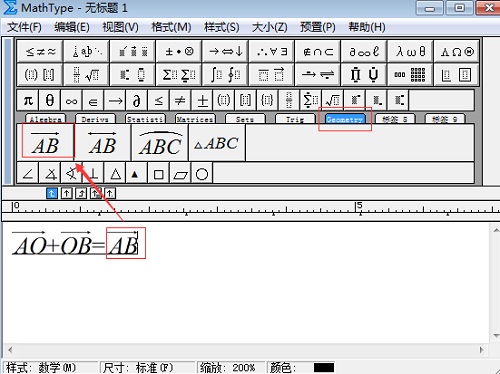Click the 缩放: 200% zoom field
This screenshot has height=374, width=500.
(x=230, y=368)
